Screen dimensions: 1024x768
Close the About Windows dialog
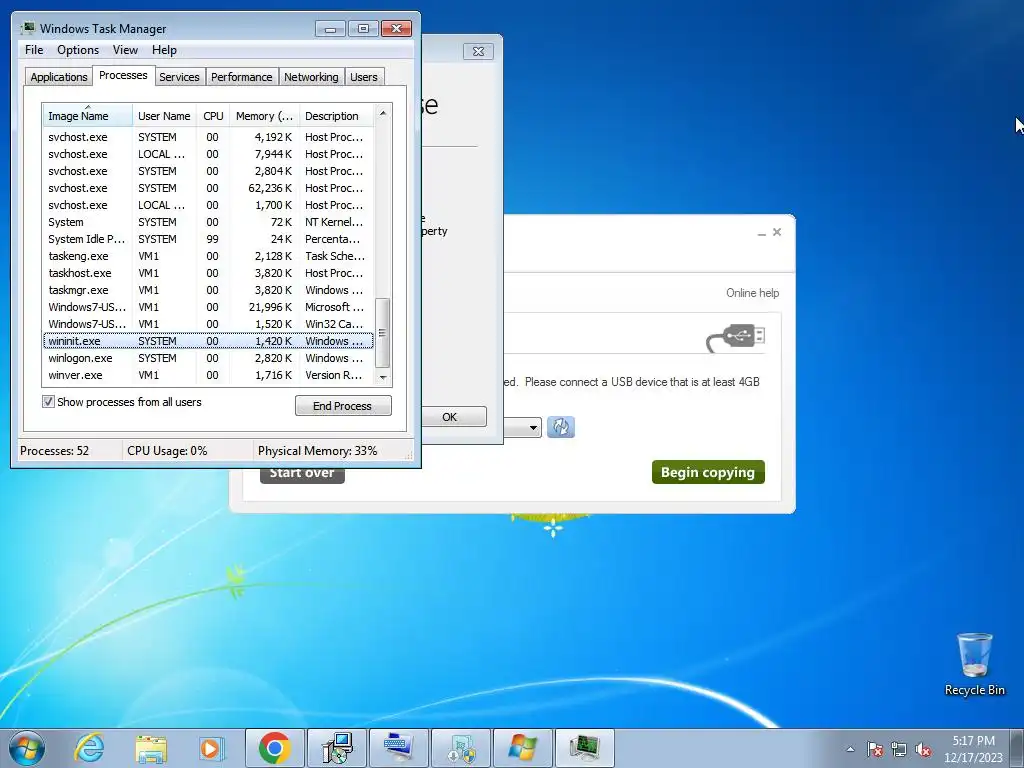point(478,52)
